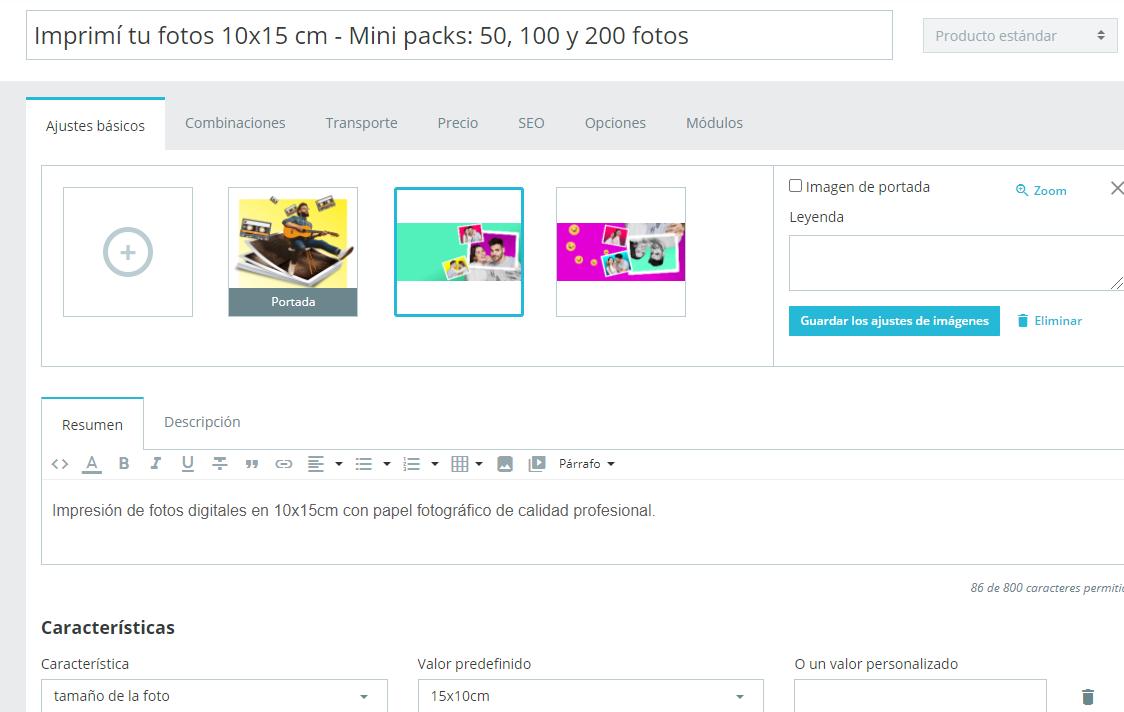
Task: Insert an image into the summary
Action: pyautogui.click(x=505, y=464)
